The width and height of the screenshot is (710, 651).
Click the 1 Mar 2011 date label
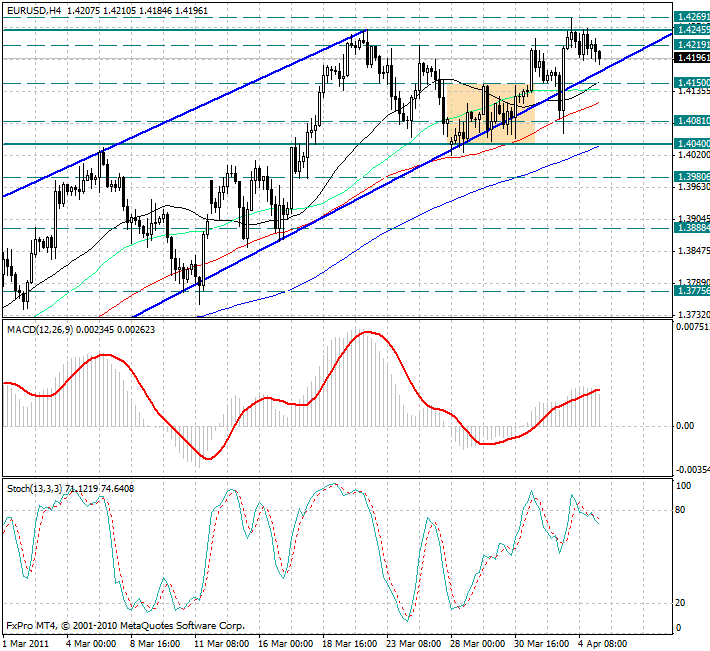[26, 644]
